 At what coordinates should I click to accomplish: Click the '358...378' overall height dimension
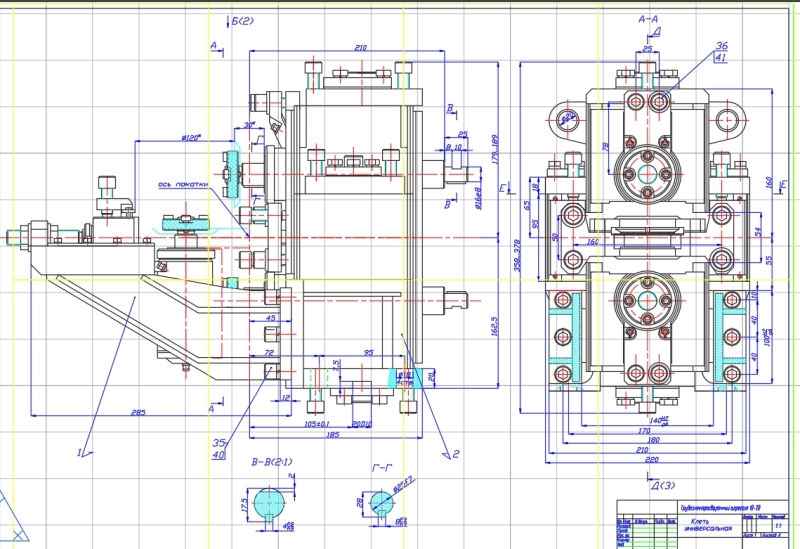(517, 255)
